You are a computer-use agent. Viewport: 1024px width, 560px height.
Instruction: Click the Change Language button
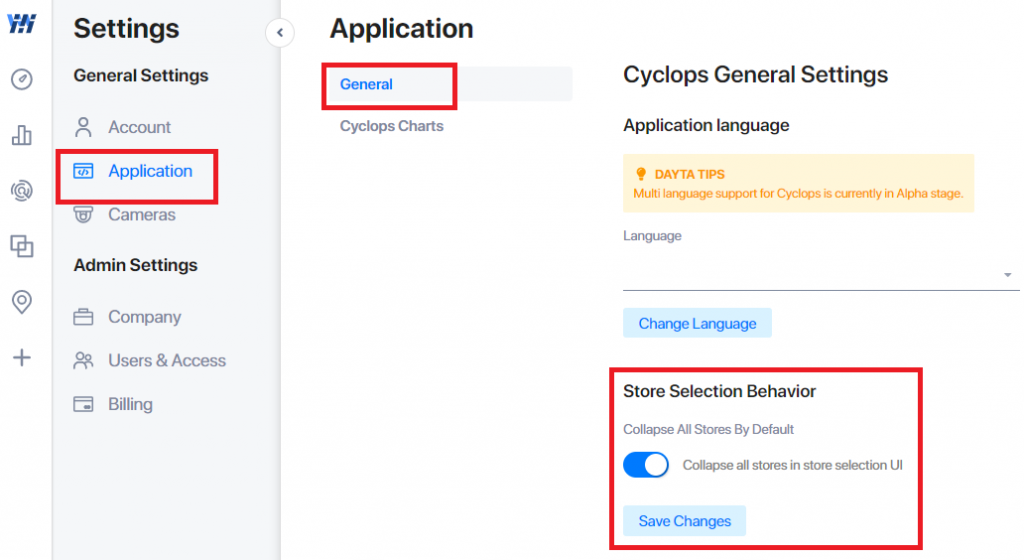point(697,323)
